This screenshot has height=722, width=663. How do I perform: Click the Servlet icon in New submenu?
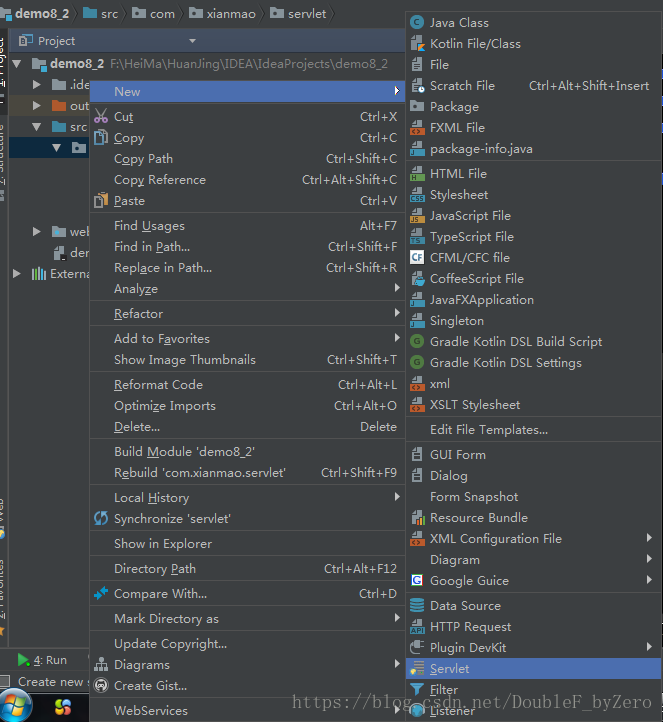pos(417,668)
